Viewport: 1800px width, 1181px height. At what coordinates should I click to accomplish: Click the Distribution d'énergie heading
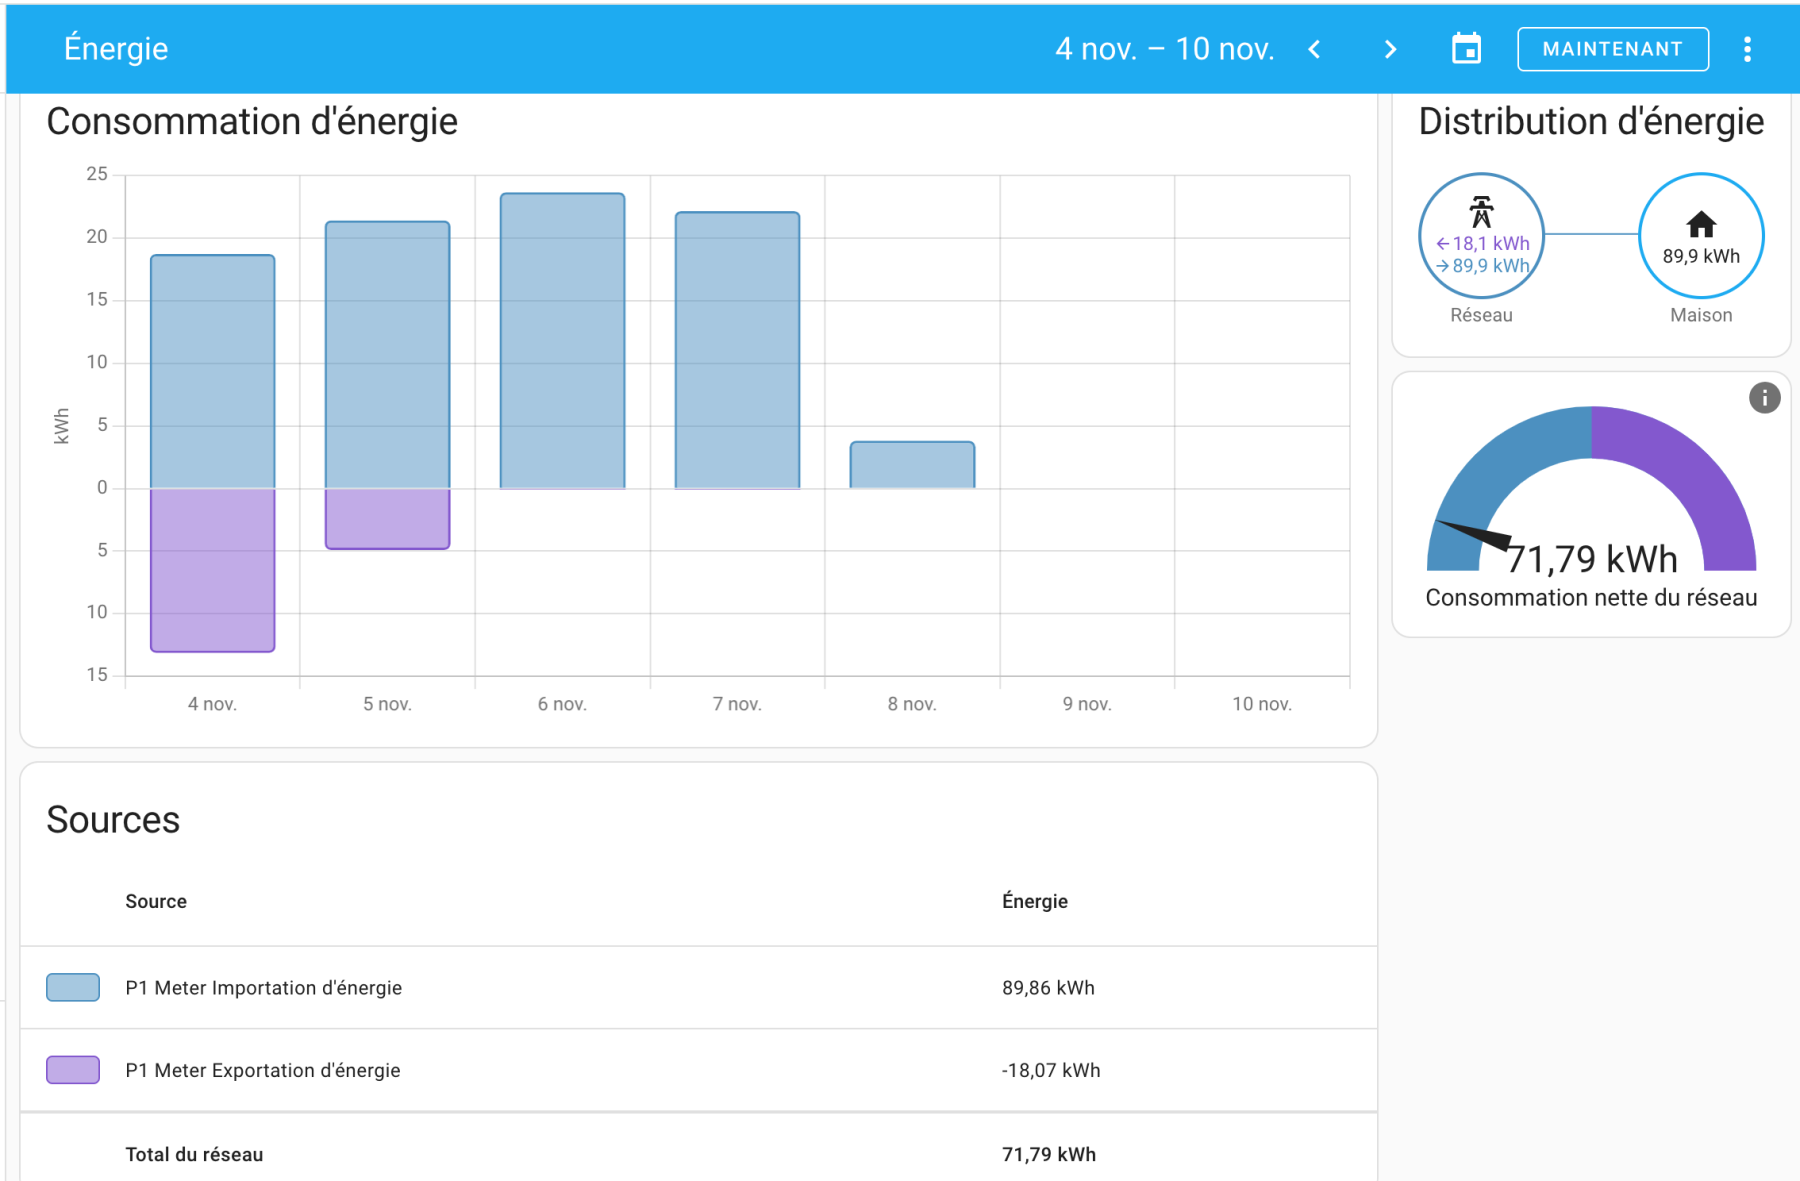[1591, 122]
